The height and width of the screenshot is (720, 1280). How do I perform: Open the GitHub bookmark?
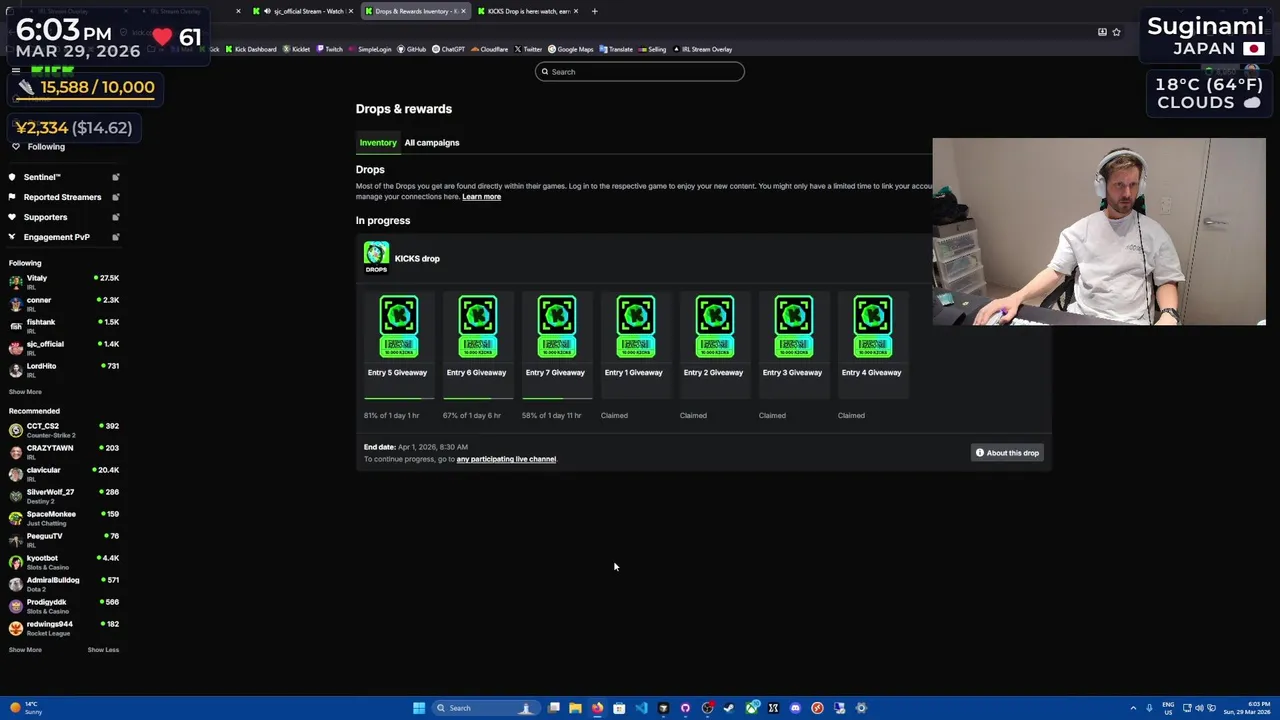(x=412, y=49)
